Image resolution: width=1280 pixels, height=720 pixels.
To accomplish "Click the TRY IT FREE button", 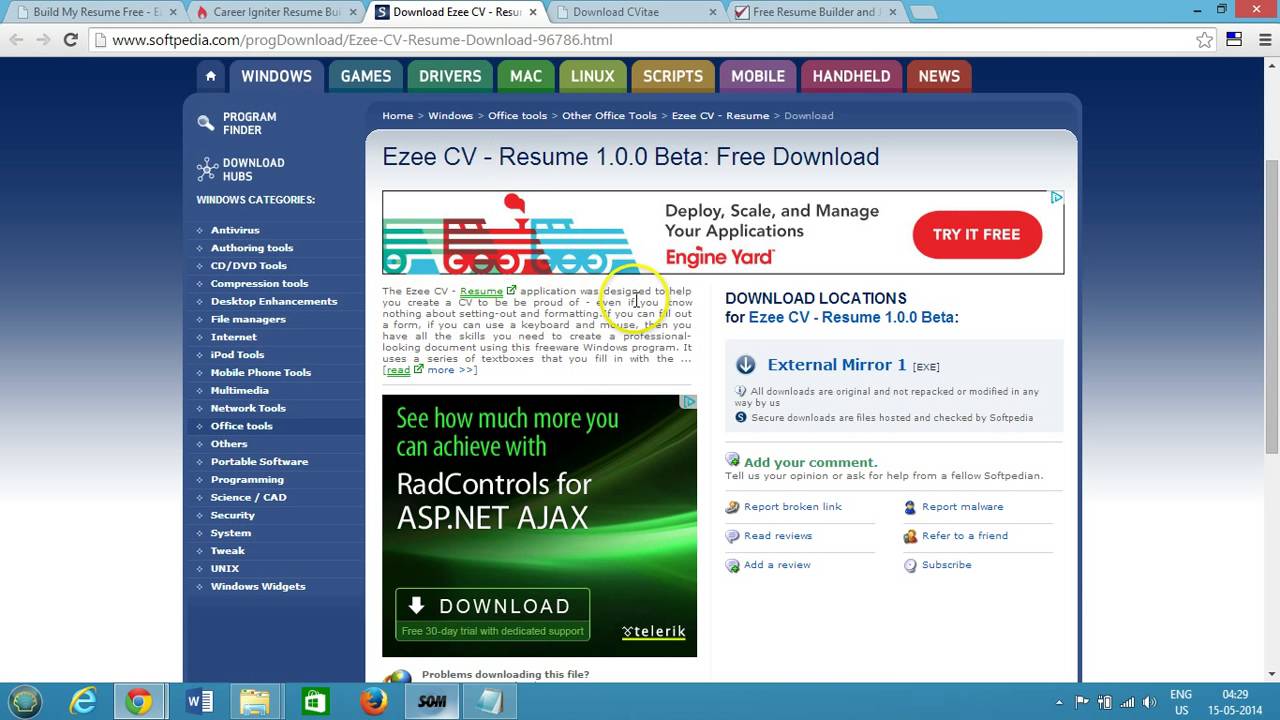I will [x=977, y=235].
